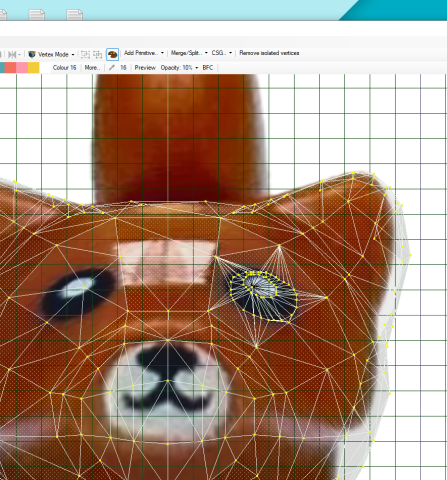Click Remove isolated vertices

pos(269,53)
